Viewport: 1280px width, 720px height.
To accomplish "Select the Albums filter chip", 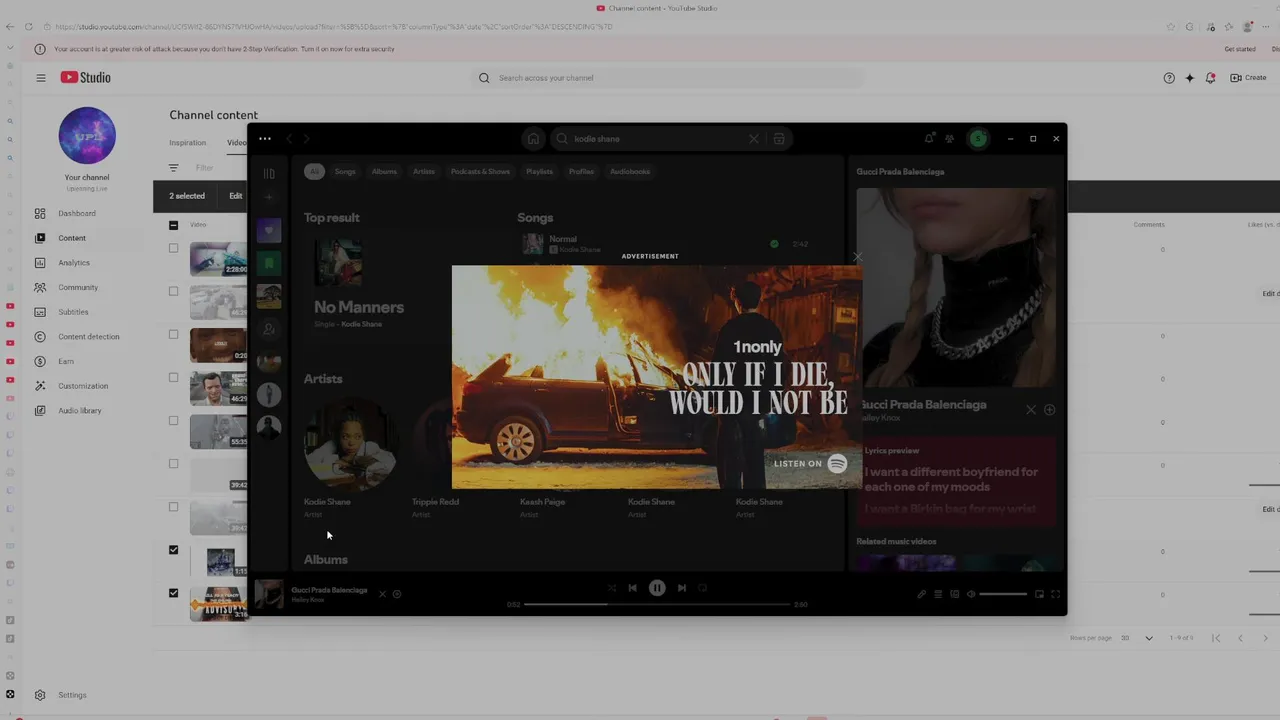I will pos(384,172).
